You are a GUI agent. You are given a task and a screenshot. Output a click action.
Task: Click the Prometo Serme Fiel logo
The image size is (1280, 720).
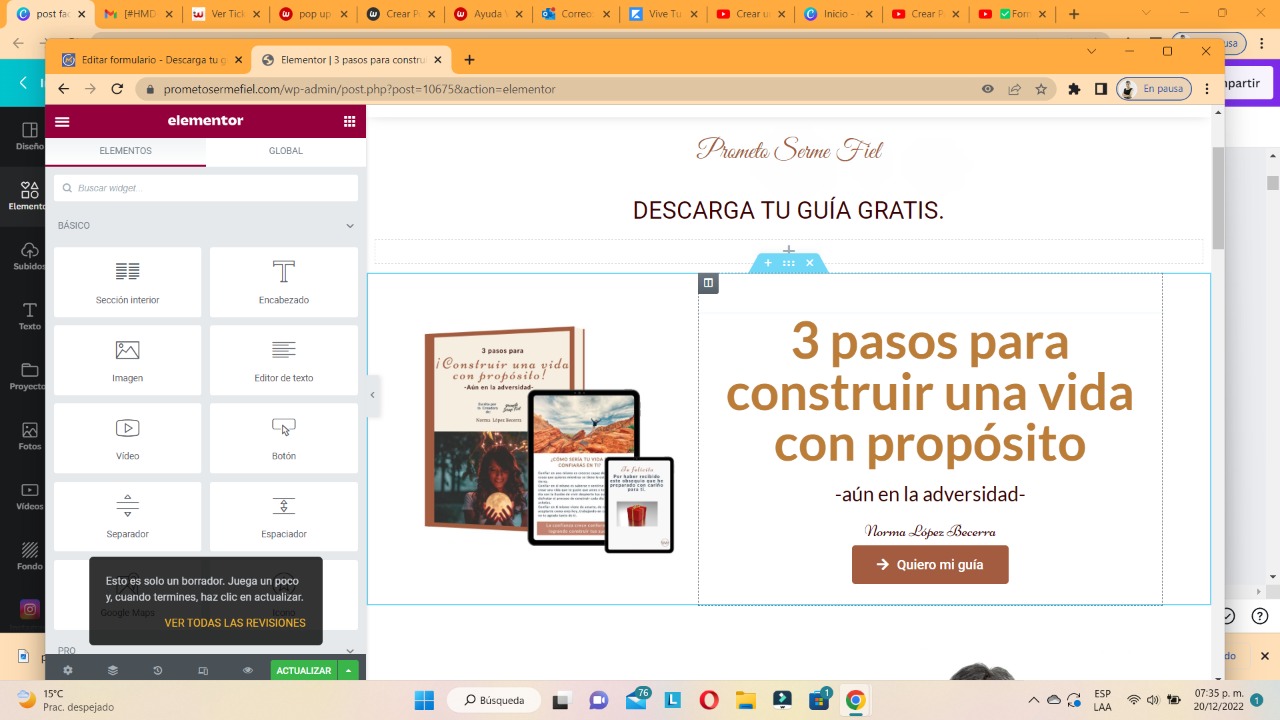[790, 150]
